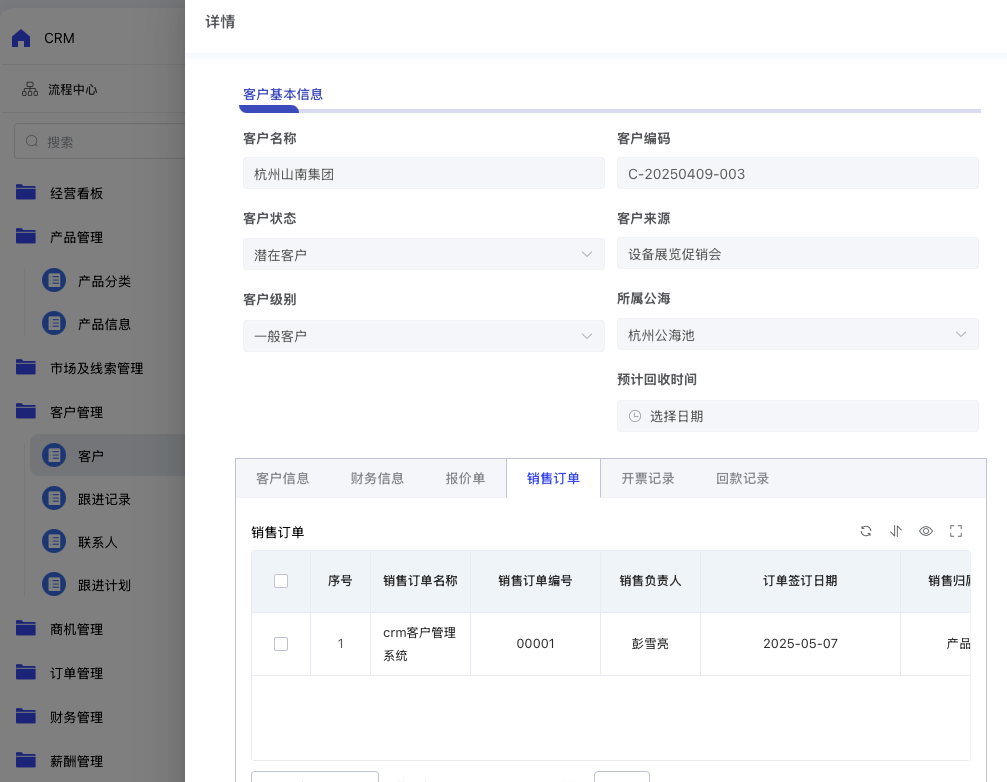
Task: Refresh the 销售订单 table
Action: coord(866,531)
